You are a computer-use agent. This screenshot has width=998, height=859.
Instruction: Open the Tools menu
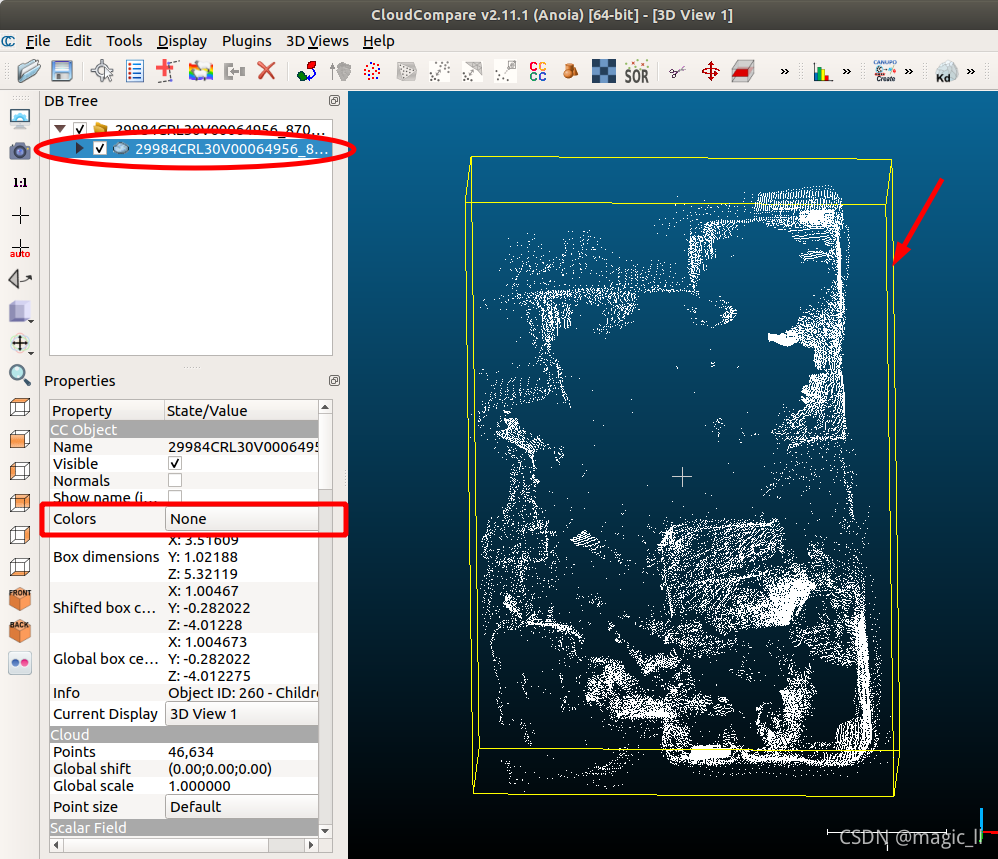(x=124, y=41)
